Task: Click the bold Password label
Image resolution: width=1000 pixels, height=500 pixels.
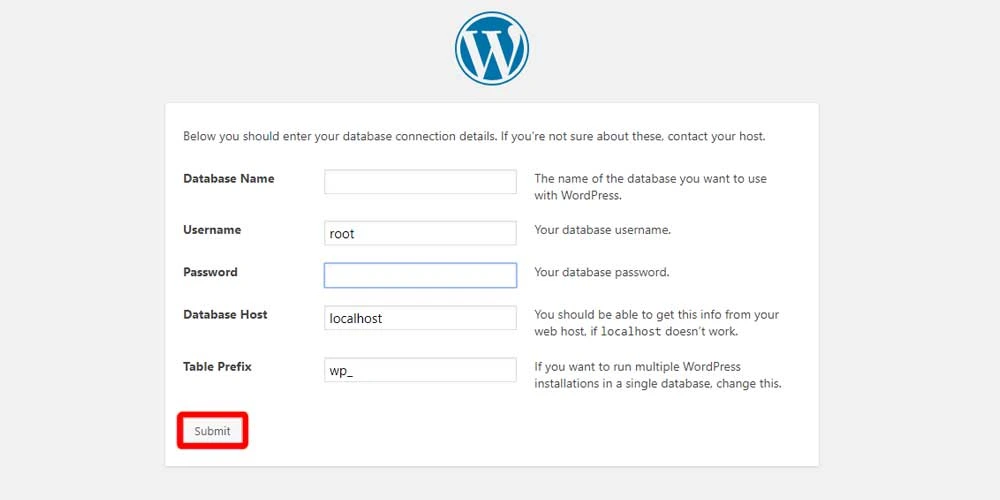Action: pos(210,272)
